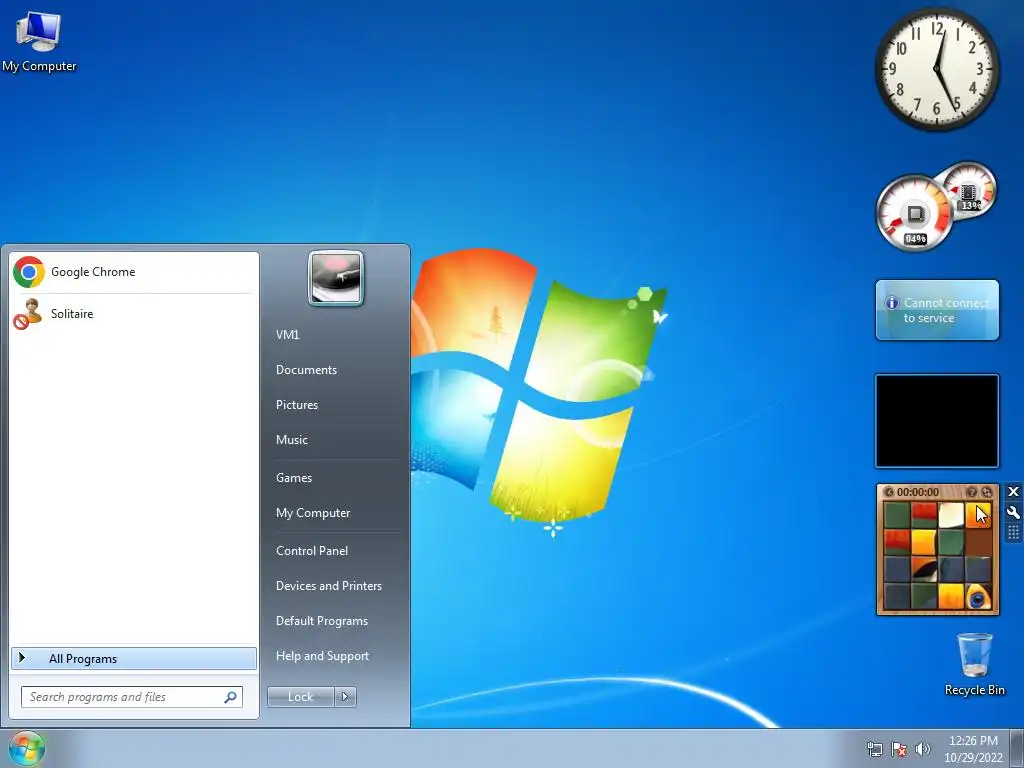Open My Computer from the Start menu's right column
The width and height of the screenshot is (1024, 768).
(313, 513)
